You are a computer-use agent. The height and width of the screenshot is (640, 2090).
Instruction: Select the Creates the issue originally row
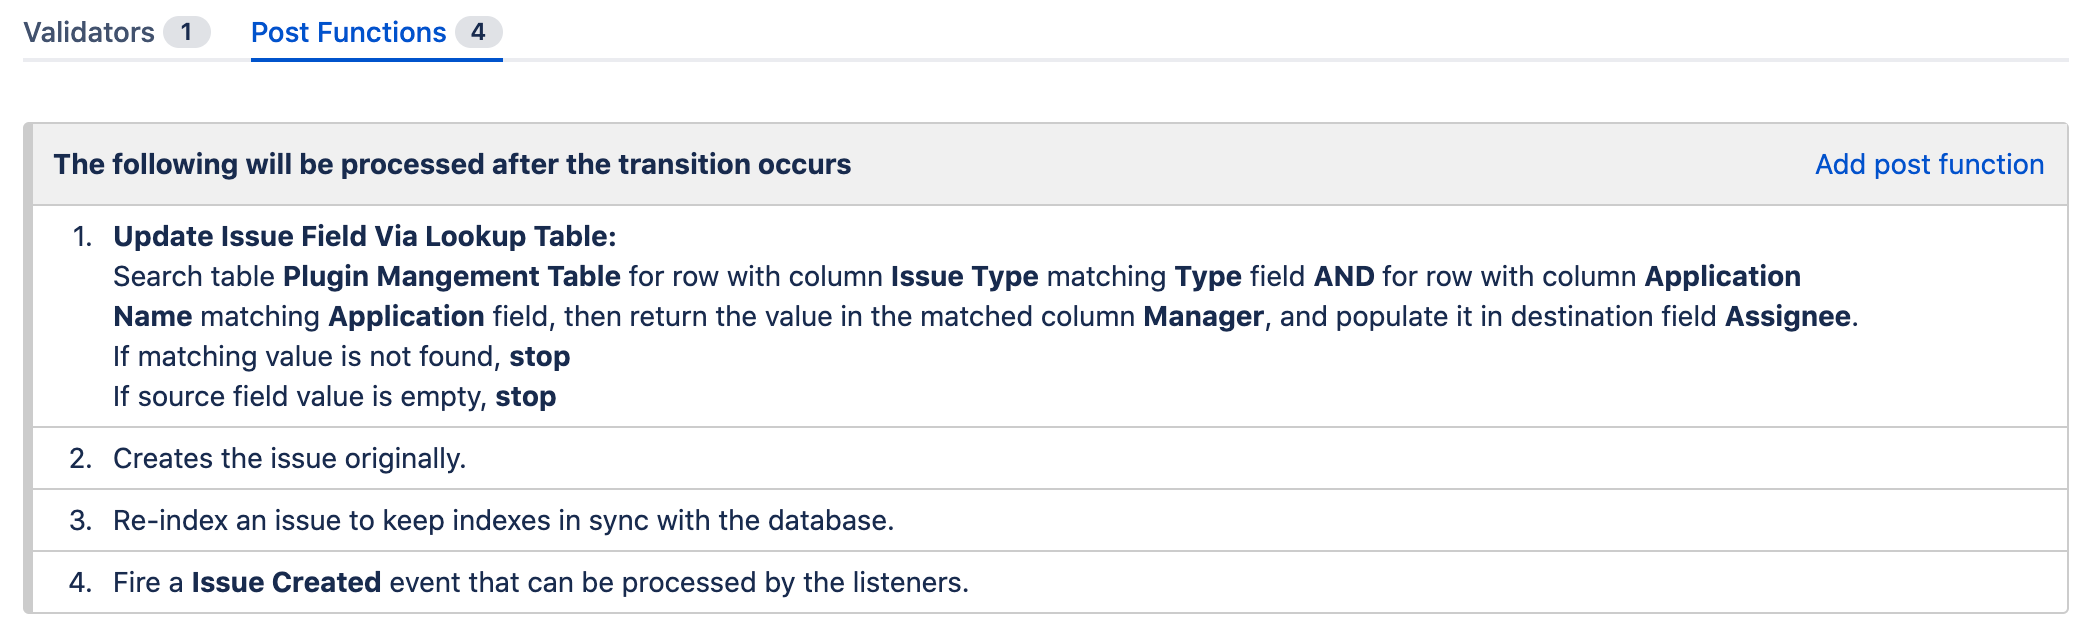pyautogui.click(x=289, y=458)
